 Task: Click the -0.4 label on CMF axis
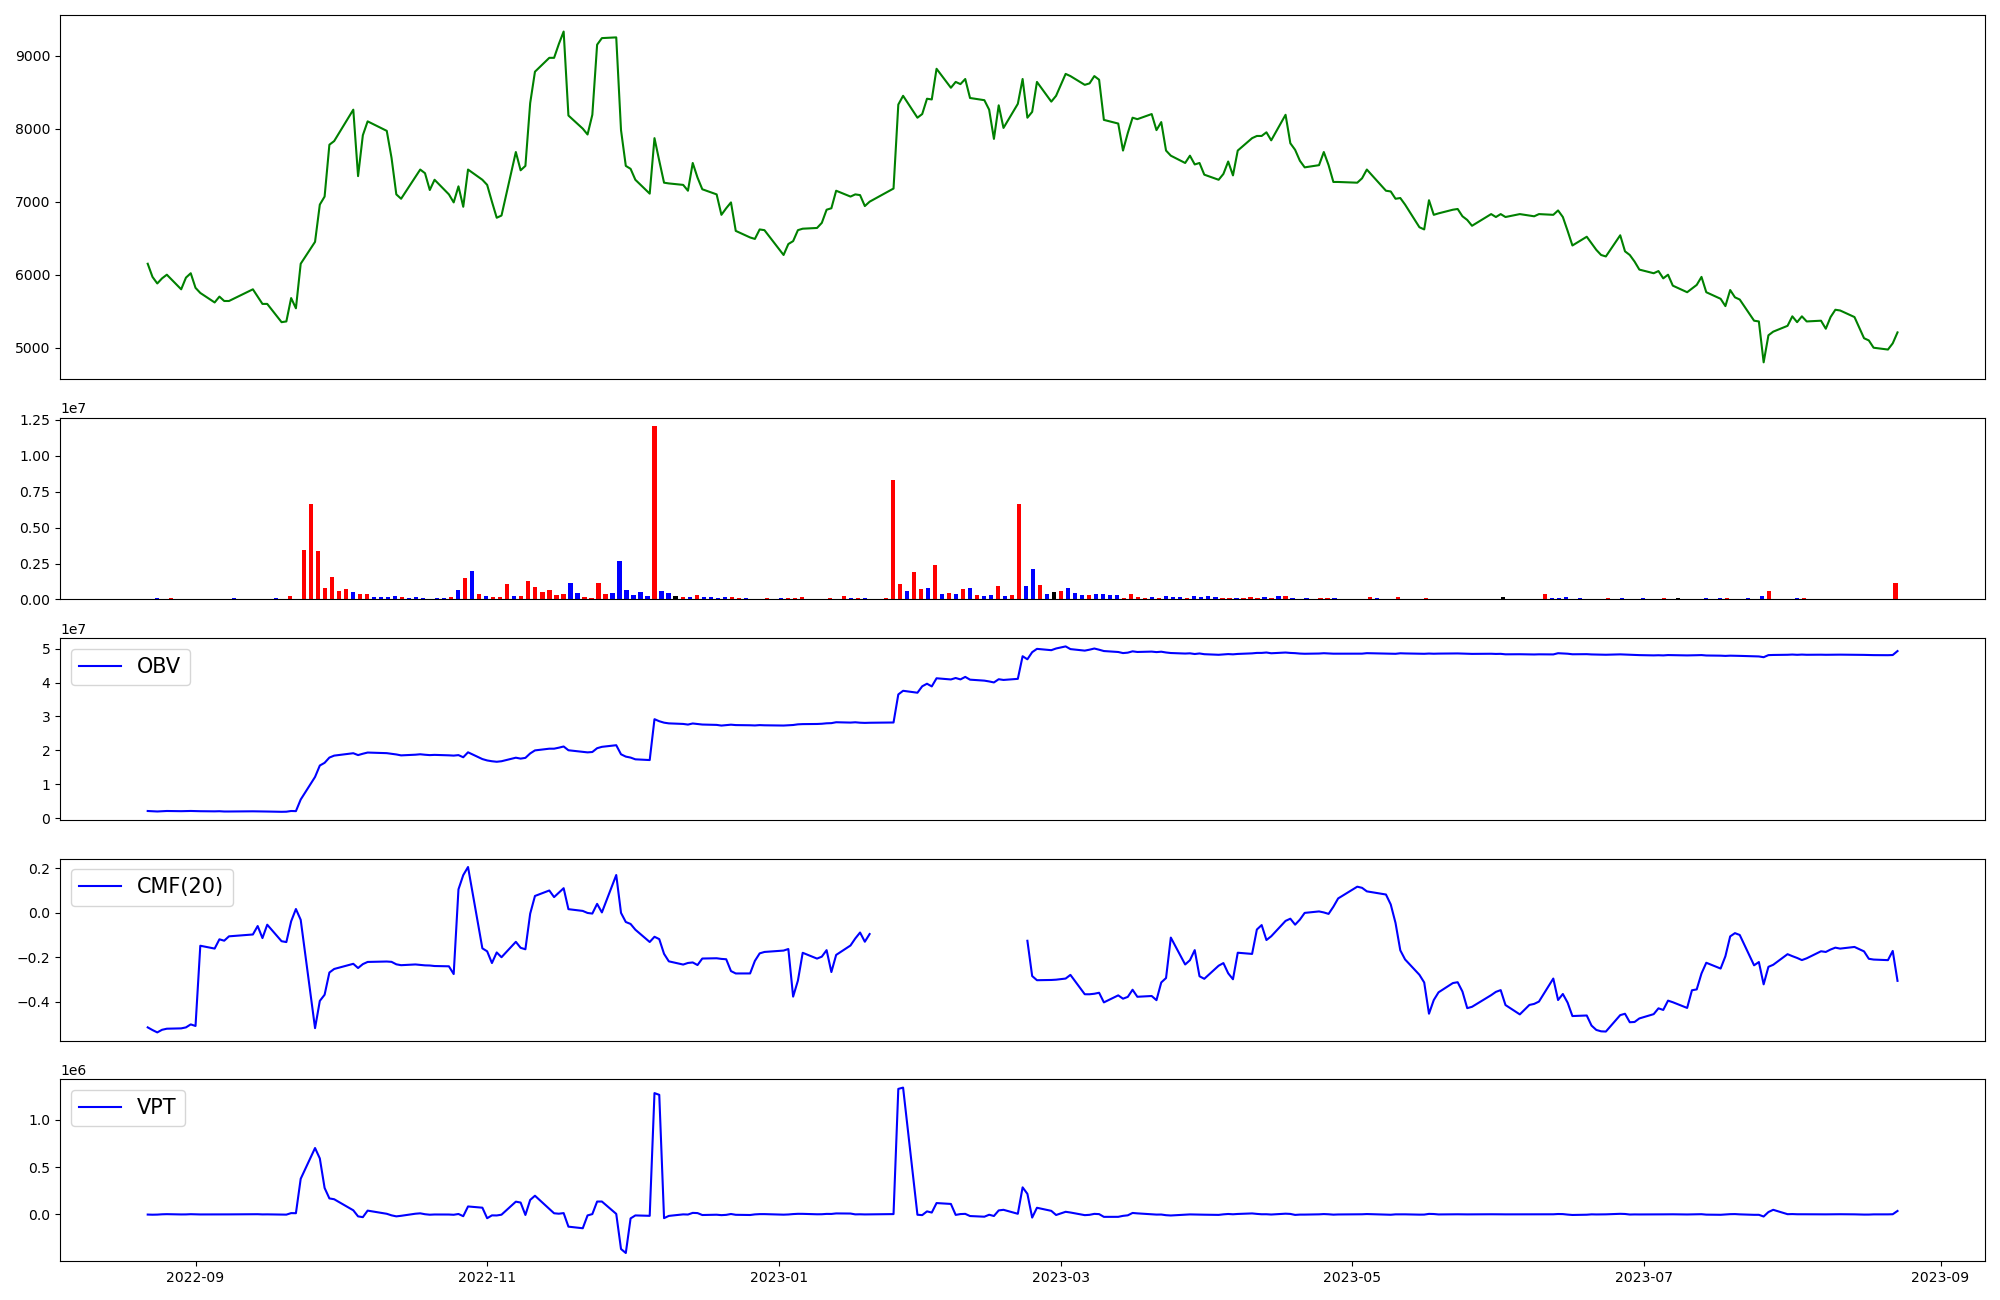(34, 1002)
